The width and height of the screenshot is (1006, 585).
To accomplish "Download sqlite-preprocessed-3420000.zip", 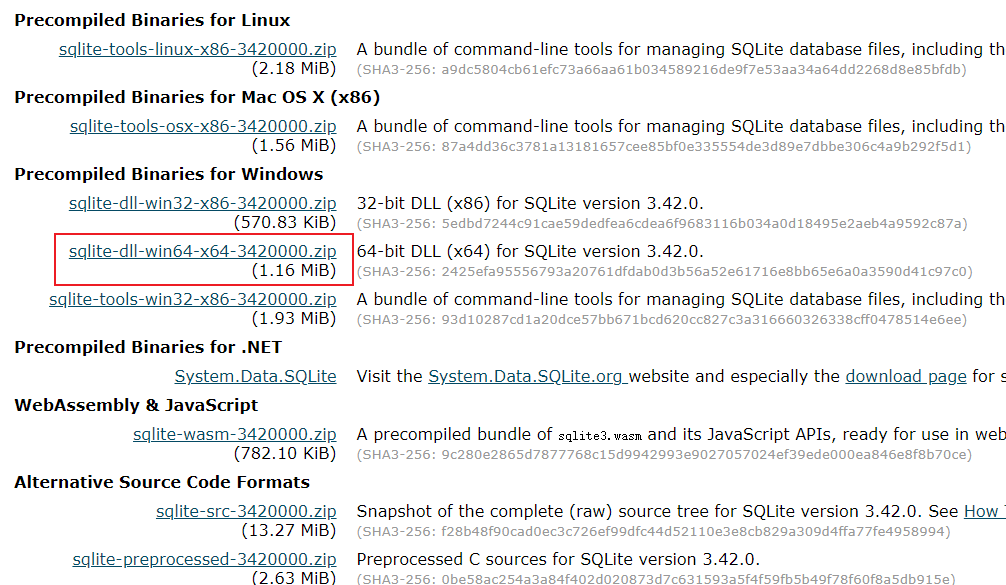I will [x=204, y=559].
